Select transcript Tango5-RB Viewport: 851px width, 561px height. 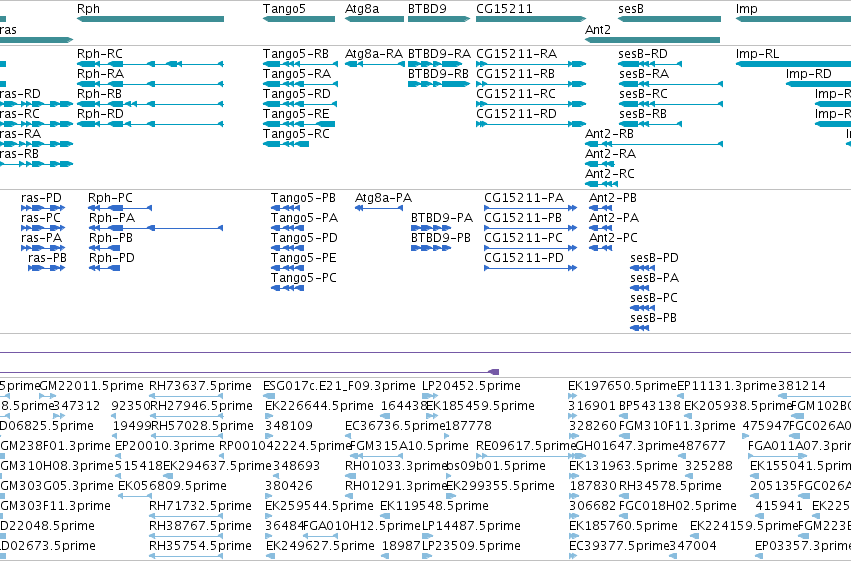[301, 64]
